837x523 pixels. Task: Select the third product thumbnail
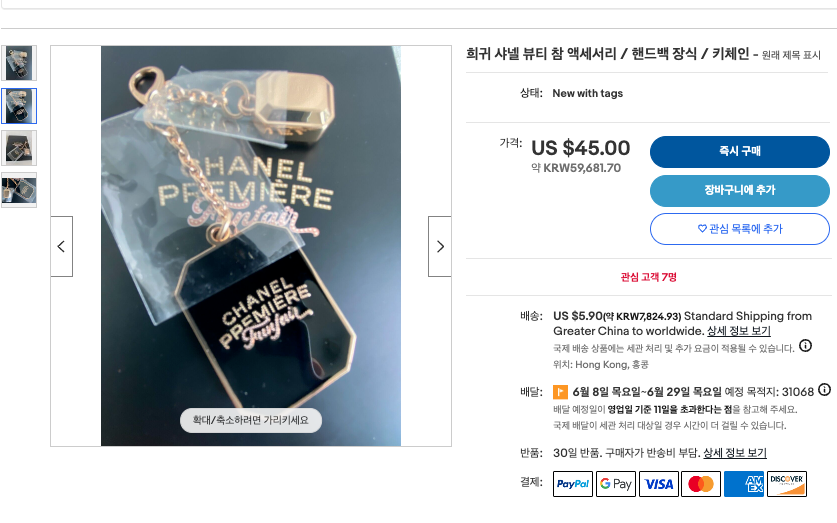pos(19,148)
